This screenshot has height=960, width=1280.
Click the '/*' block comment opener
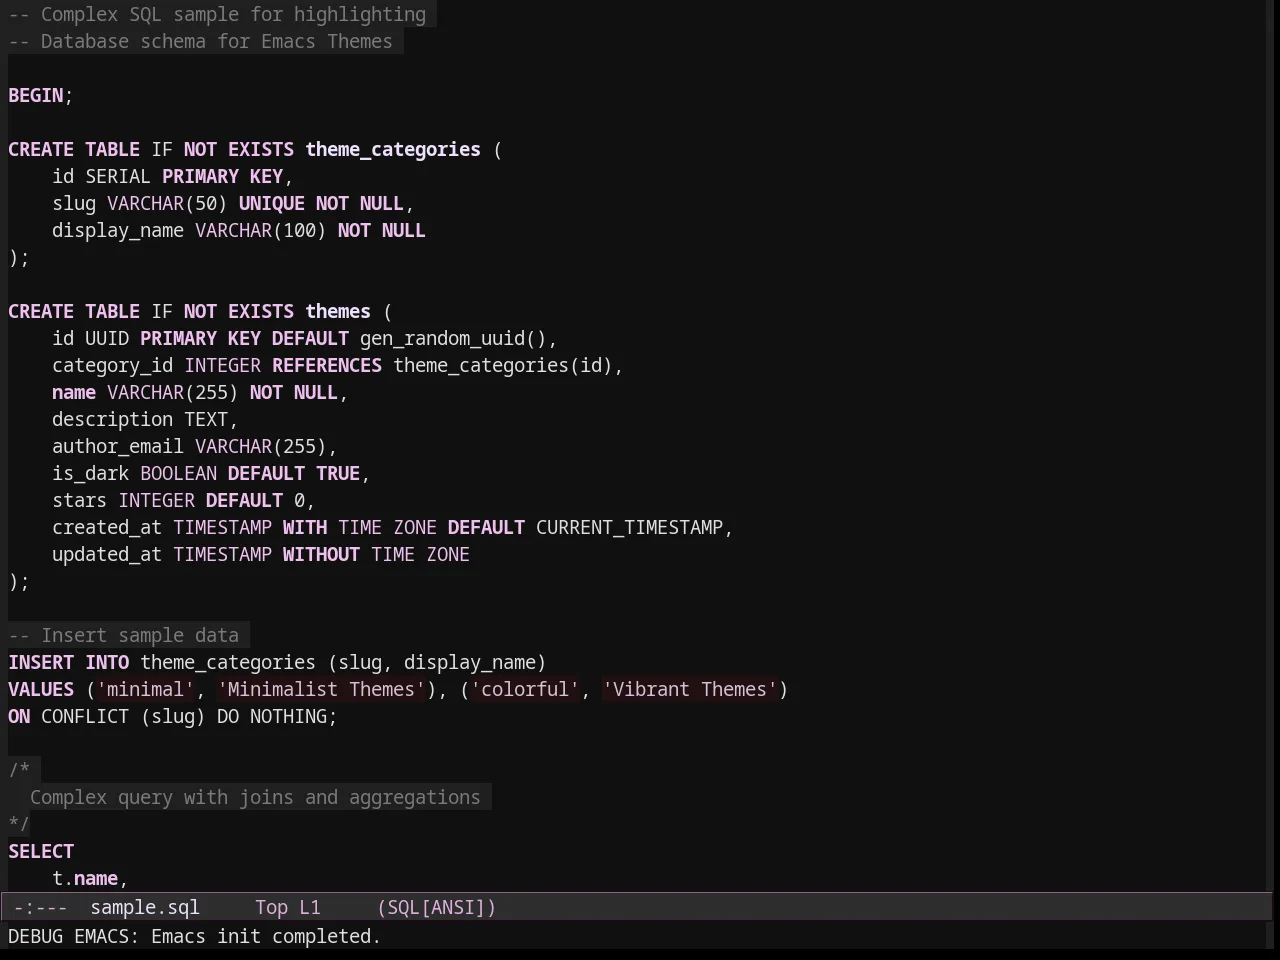[x=19, y=771]
